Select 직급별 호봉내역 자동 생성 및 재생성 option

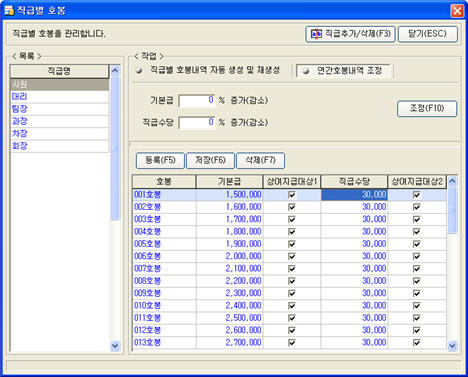click(208, 70)
